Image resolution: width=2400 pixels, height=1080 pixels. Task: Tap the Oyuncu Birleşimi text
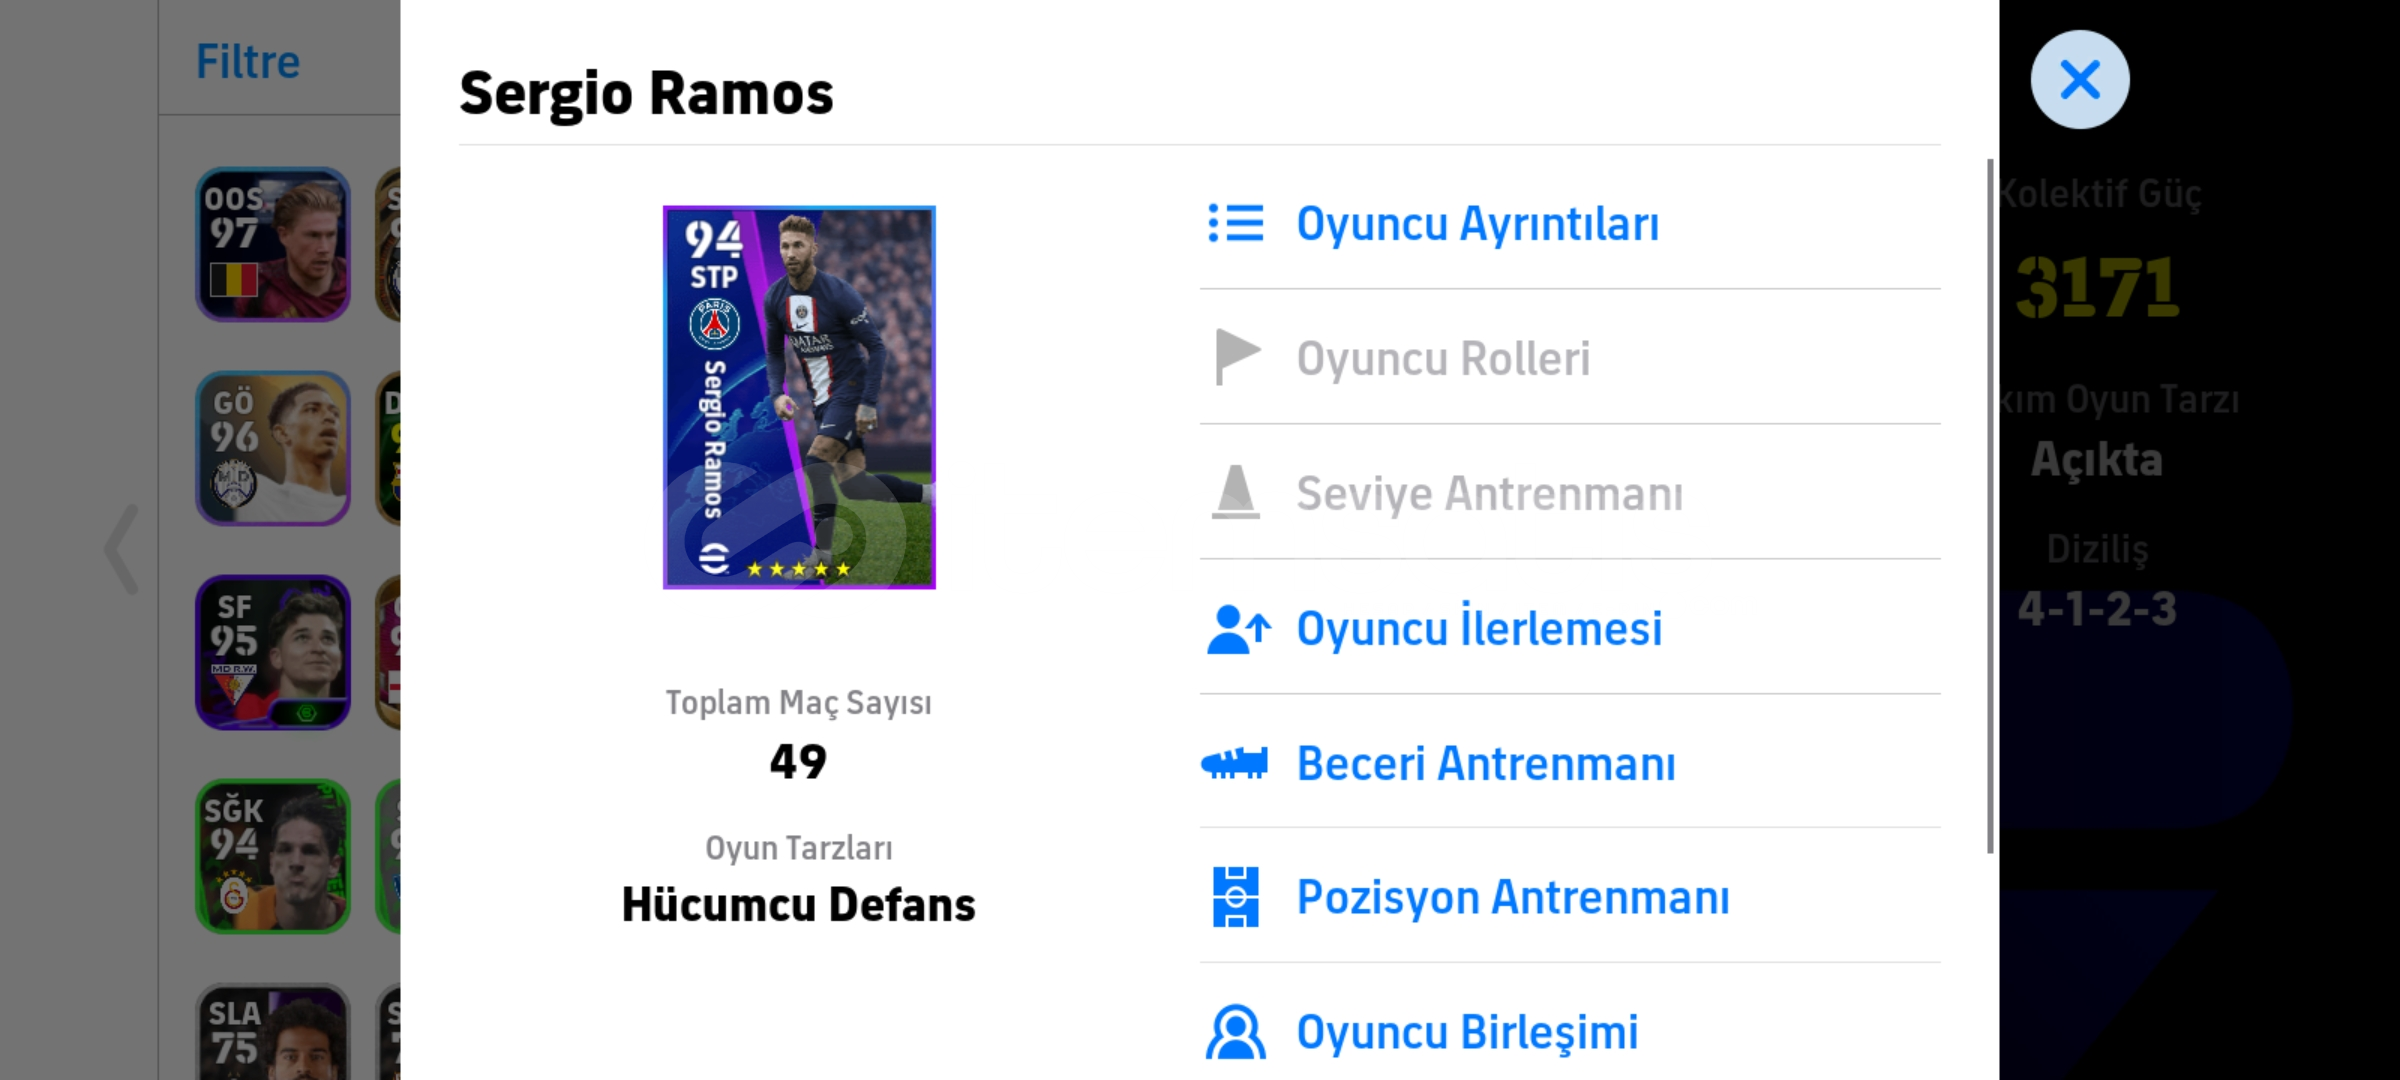1467,1032
